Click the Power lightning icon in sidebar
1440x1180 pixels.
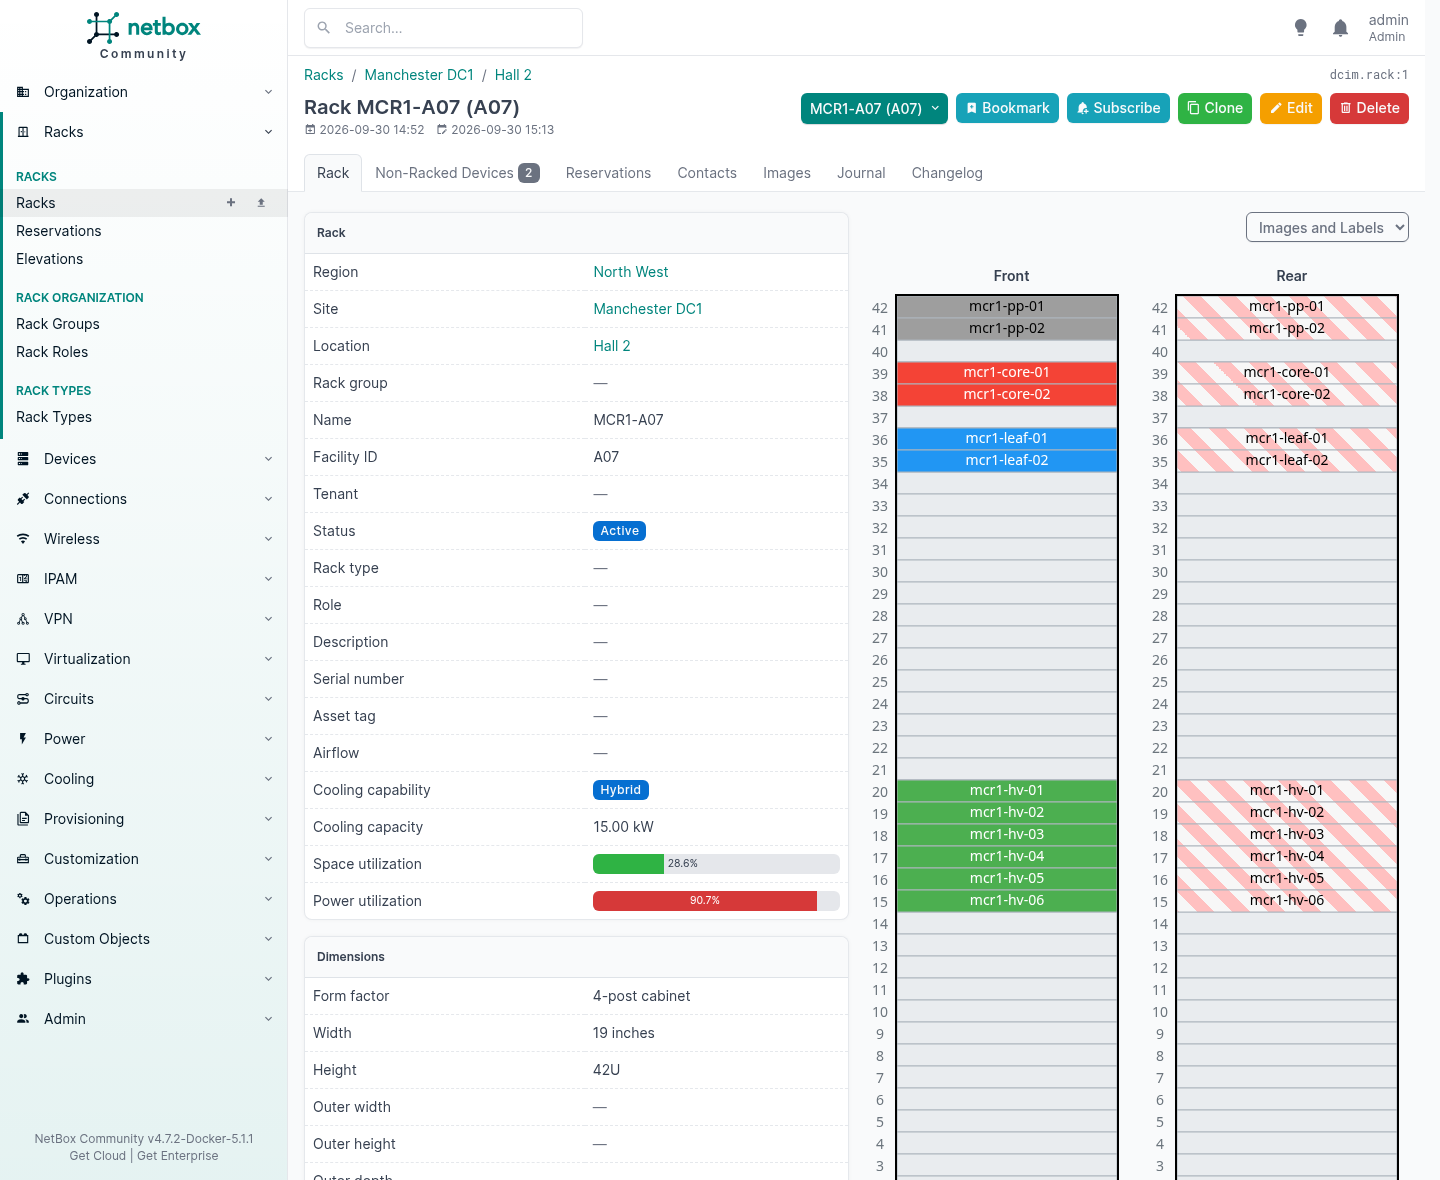click(23, 739)
